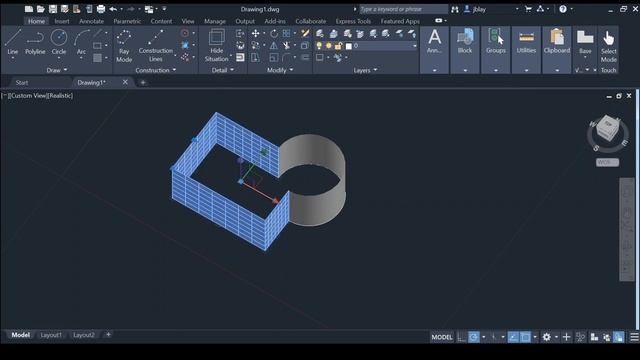Switch to the Start file tab
640x360 pixels.
coord(22,82)
